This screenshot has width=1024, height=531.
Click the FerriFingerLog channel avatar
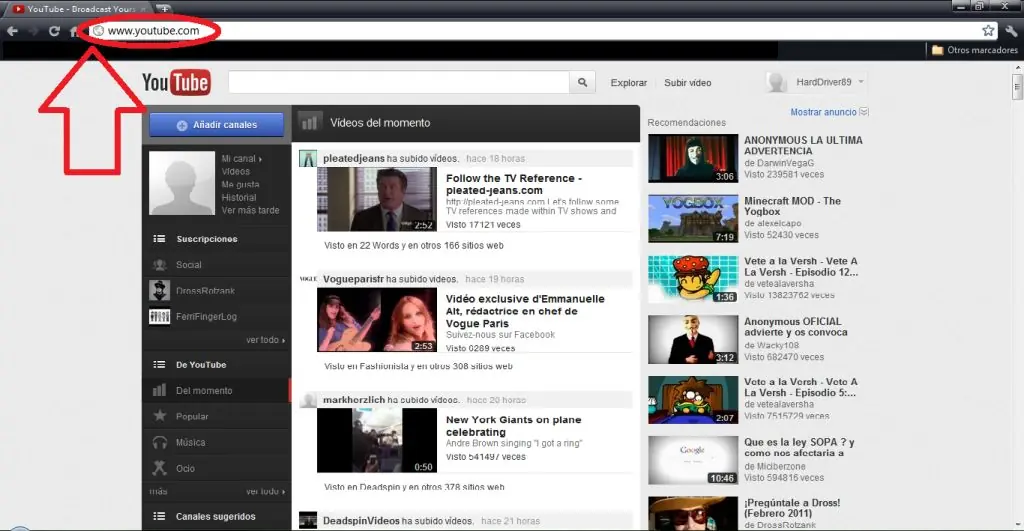point(159,317)
